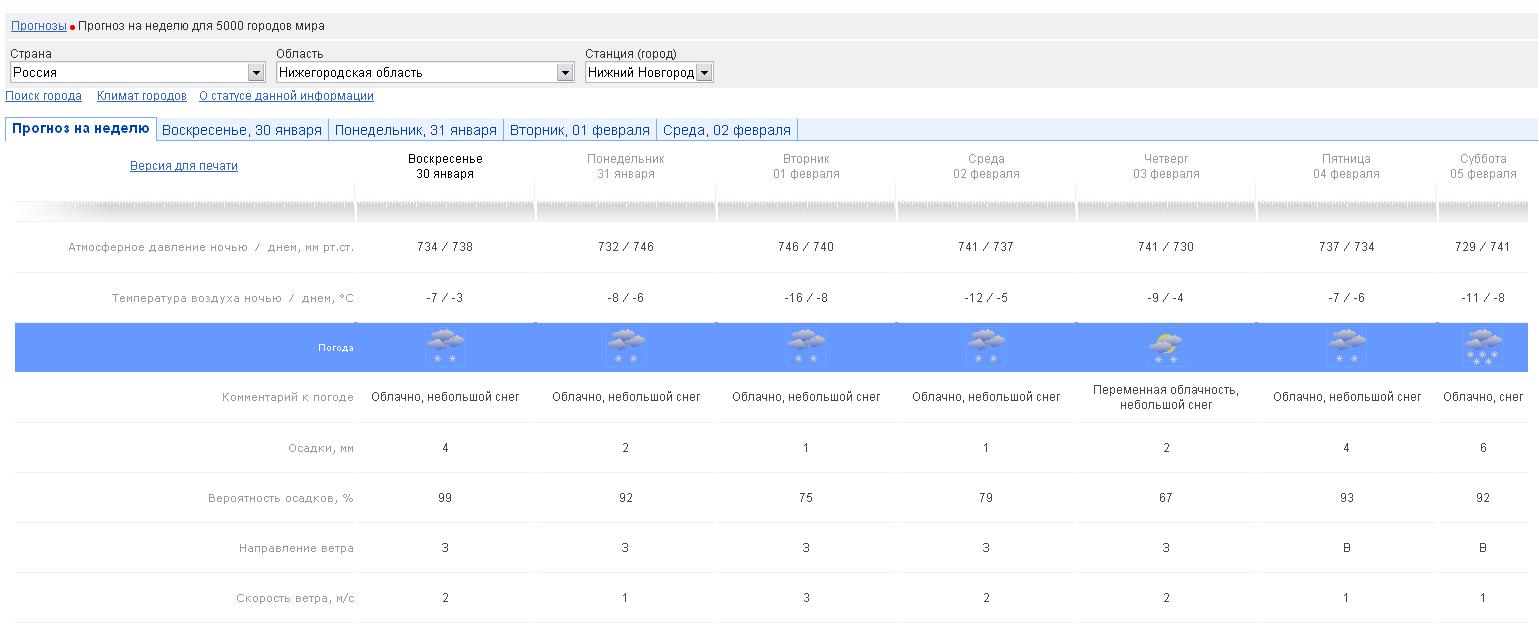Click Friday 04 February weather icon

(1346, 347)
